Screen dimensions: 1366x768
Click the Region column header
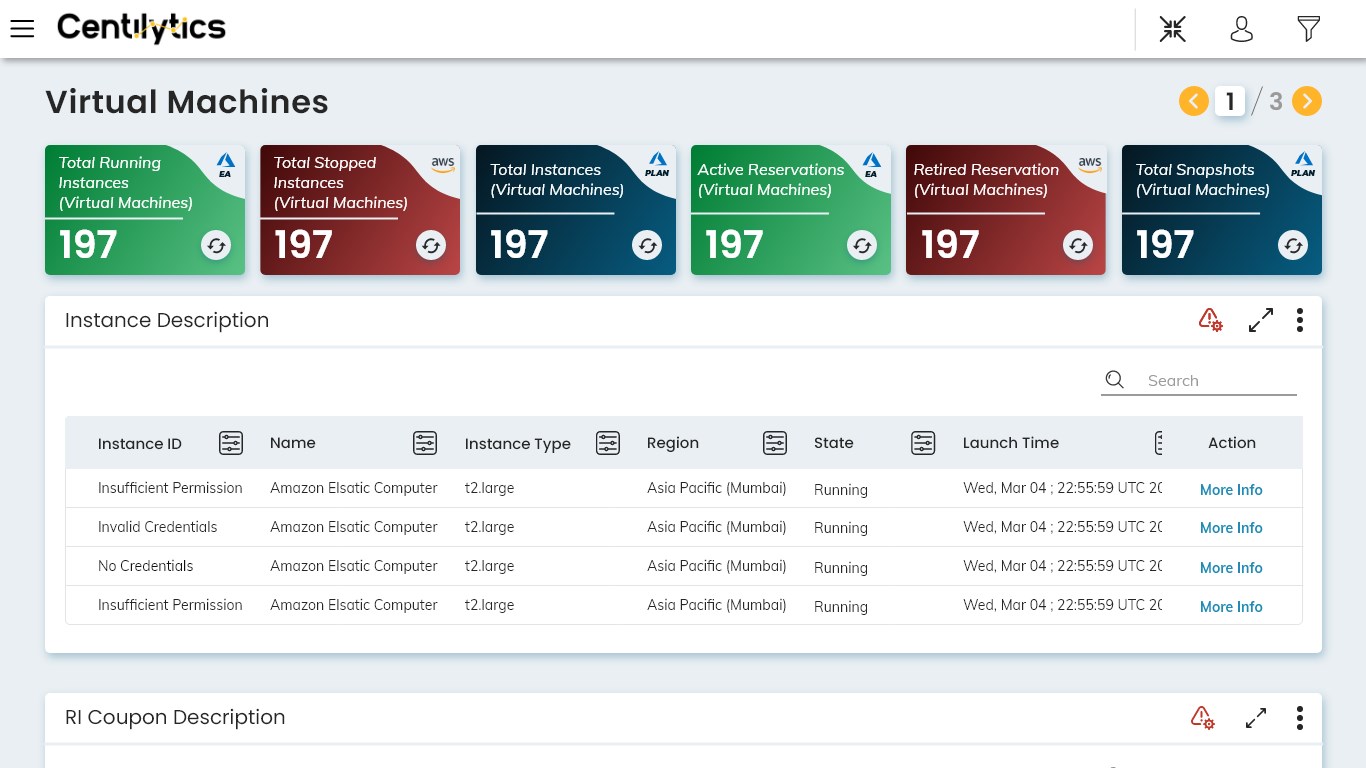(x=673, y=443)
